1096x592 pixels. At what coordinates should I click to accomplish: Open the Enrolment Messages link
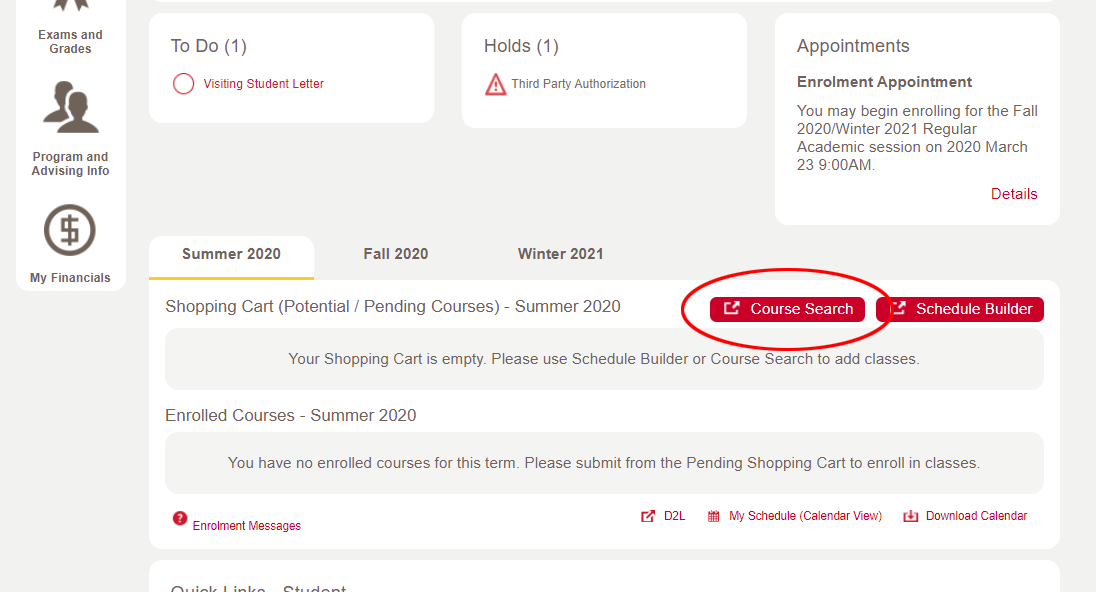tap(247, 526)
